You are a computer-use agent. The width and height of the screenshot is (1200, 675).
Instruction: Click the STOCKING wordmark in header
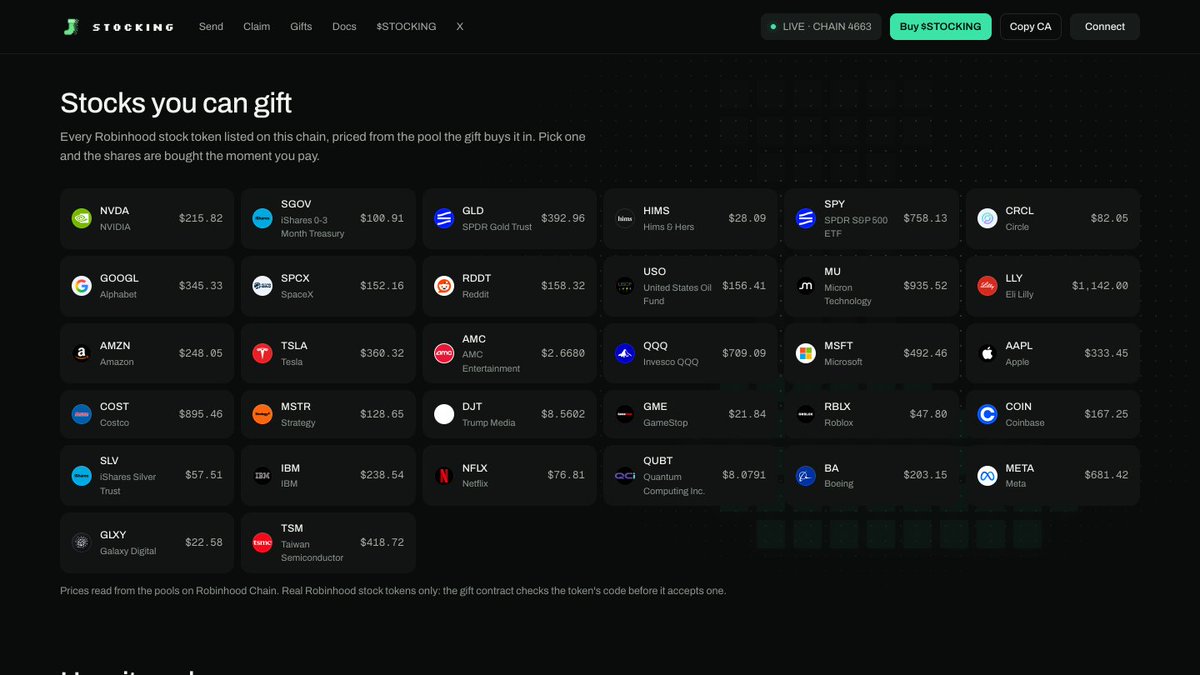click(x=133, y=27)
